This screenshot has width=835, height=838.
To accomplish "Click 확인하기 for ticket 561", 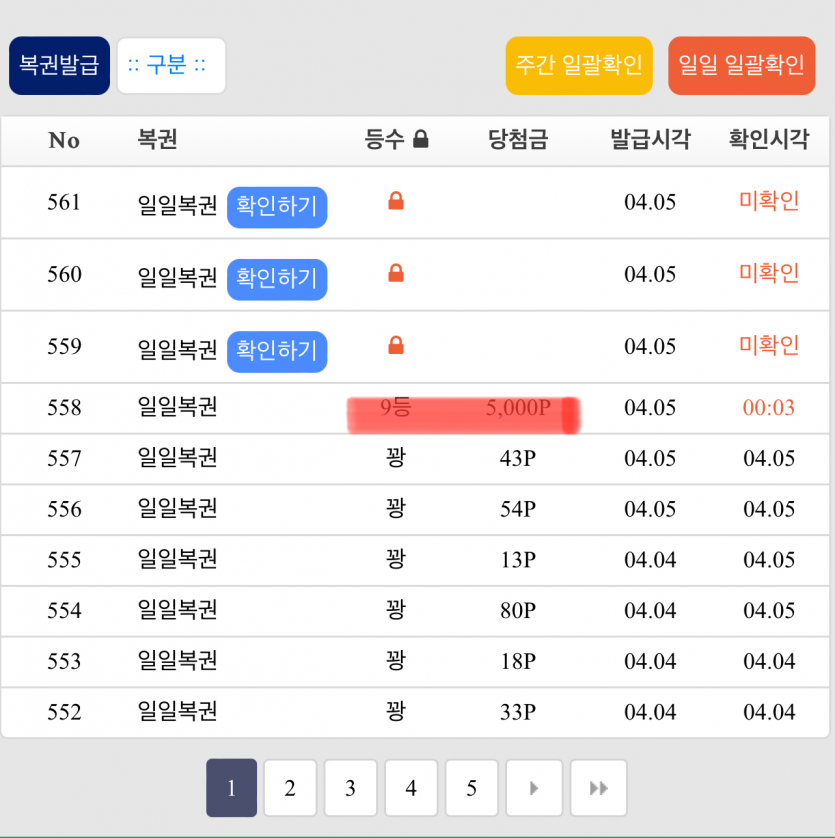I will click(x=277, y=207).
